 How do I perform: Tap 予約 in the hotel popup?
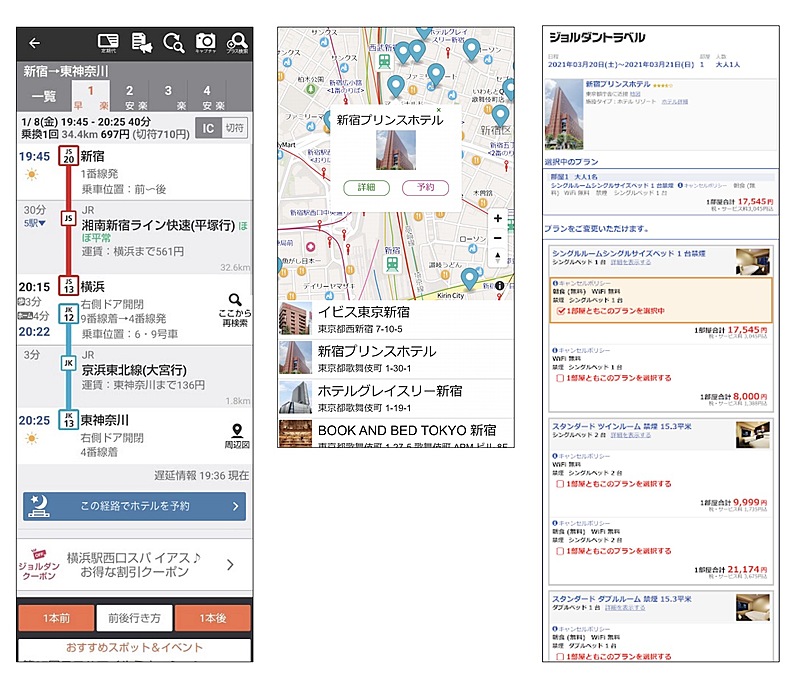[x=426, y=188]
